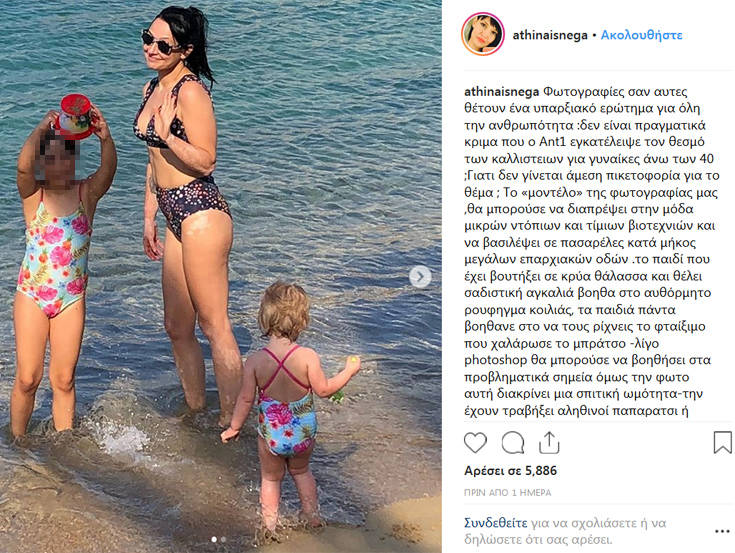This screenshot has height=553, width=735.
Task: Click the Συνδεθείτε login link
Action: pos(495,523)
